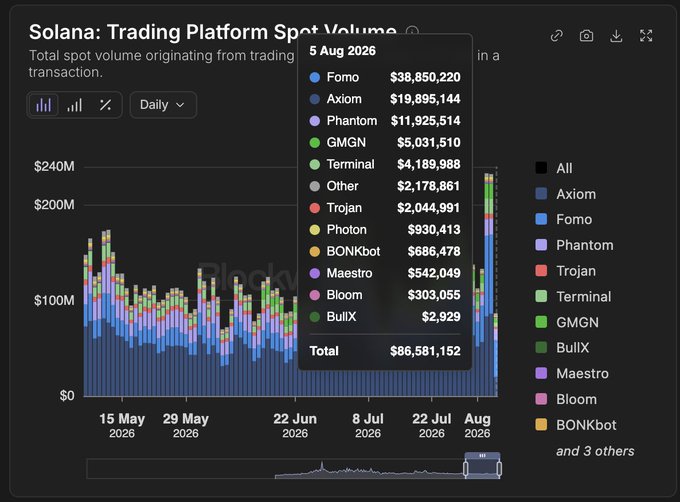Click the tall peak bar near Aug 2026
The height and width of the screenshot is (502, 680).
(489, 285)
